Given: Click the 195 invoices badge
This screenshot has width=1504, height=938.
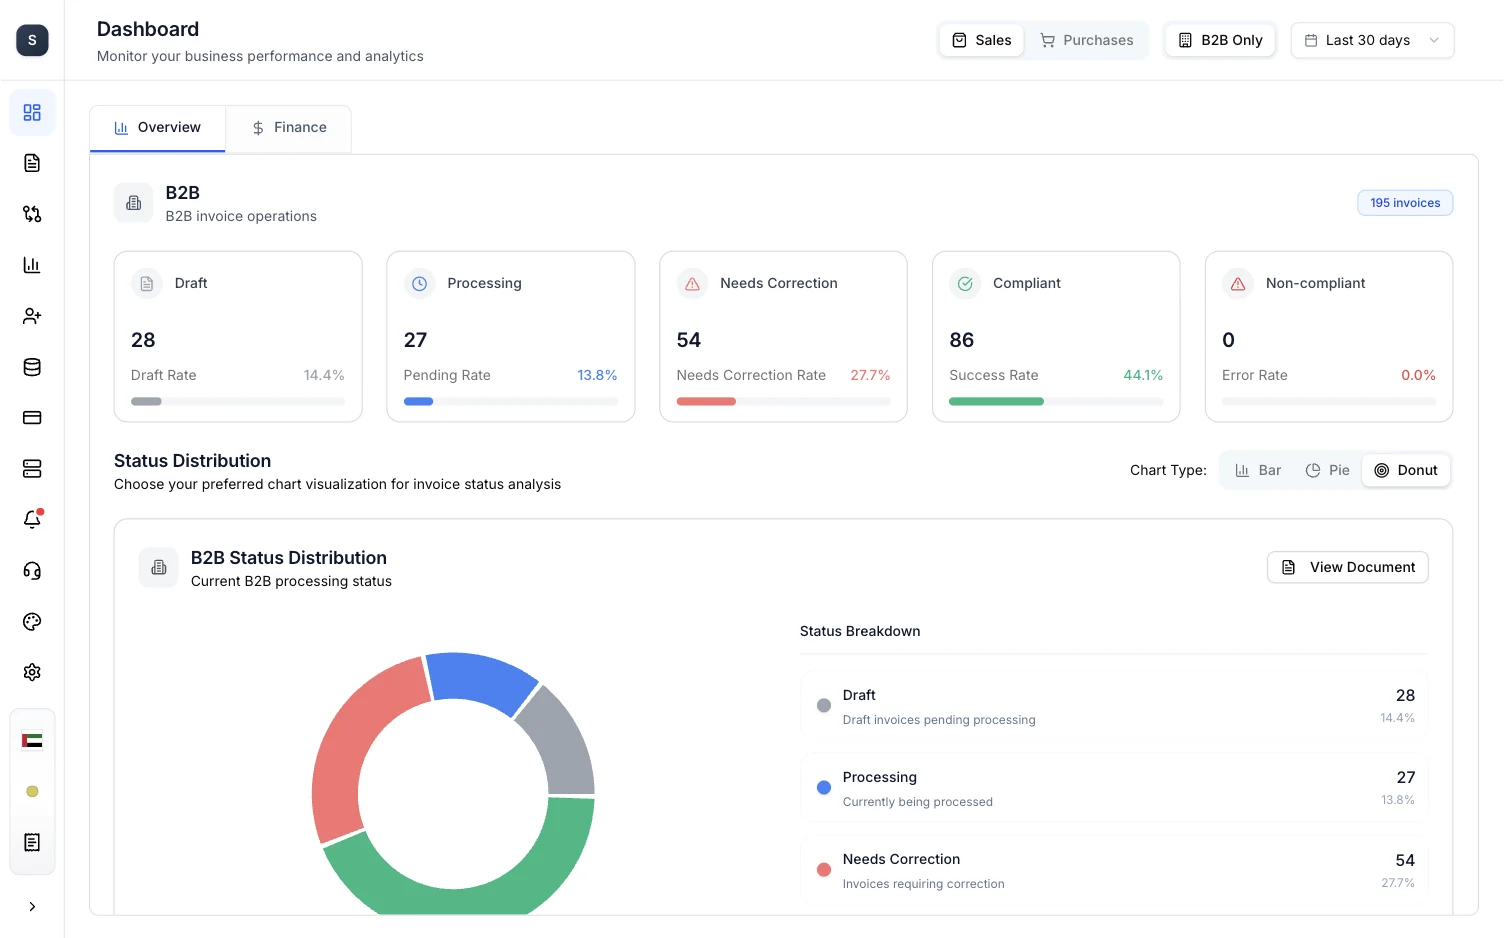Looking at the screenshot, I should 1405,203.
